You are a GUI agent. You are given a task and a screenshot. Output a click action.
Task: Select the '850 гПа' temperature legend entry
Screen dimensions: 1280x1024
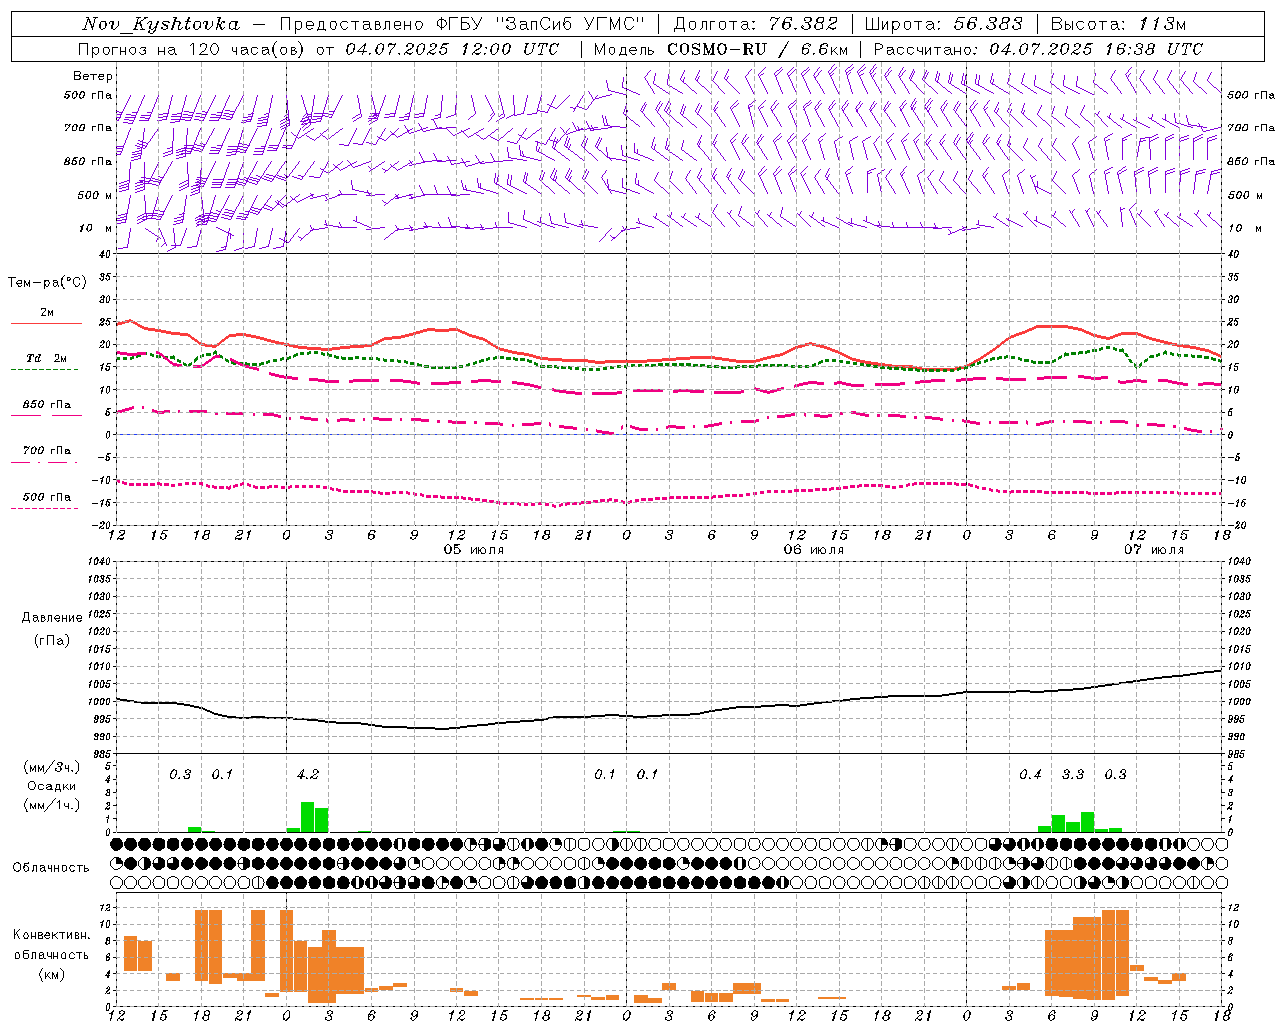(47, 405)
